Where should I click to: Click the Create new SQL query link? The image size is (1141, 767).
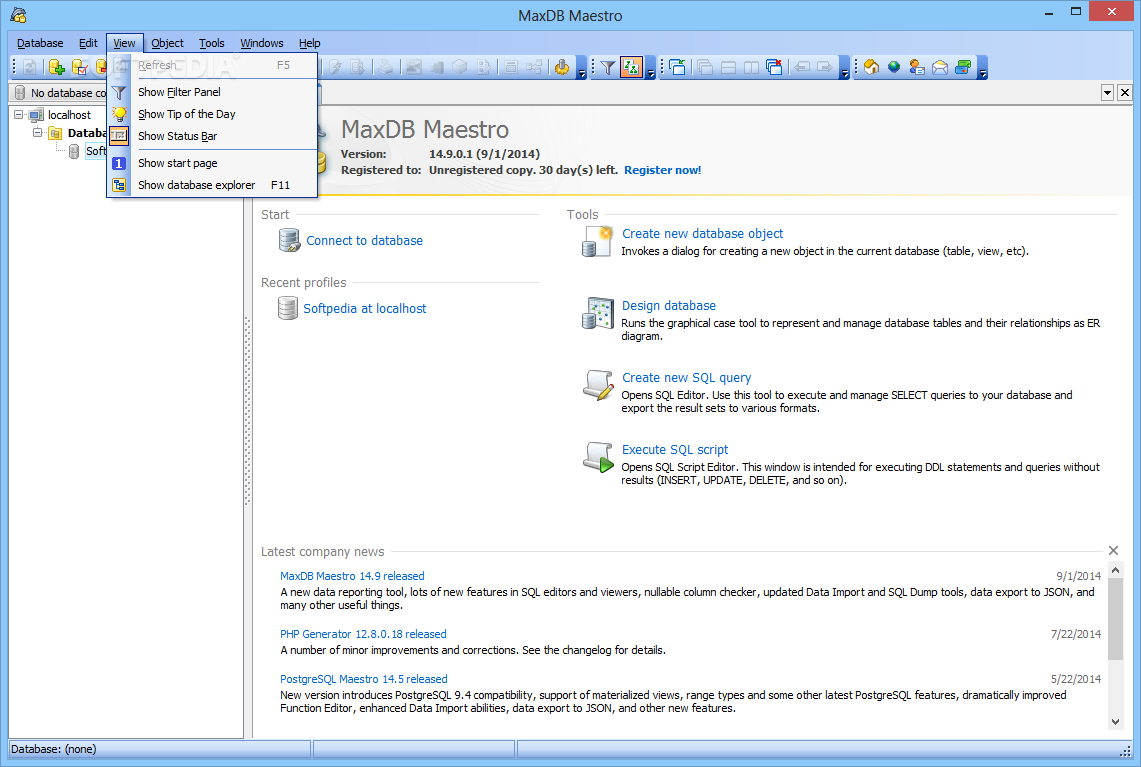tap(686, 378)
